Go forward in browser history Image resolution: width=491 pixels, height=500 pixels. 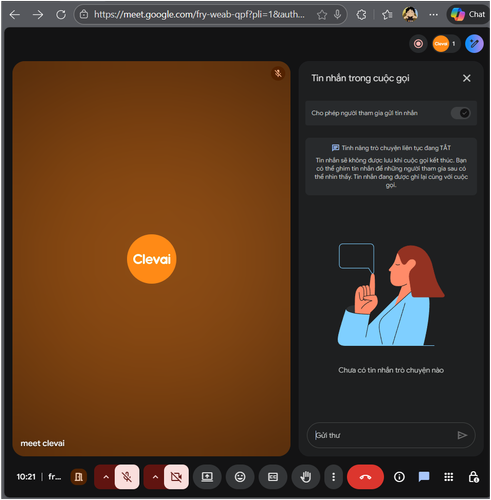point(38,14)
